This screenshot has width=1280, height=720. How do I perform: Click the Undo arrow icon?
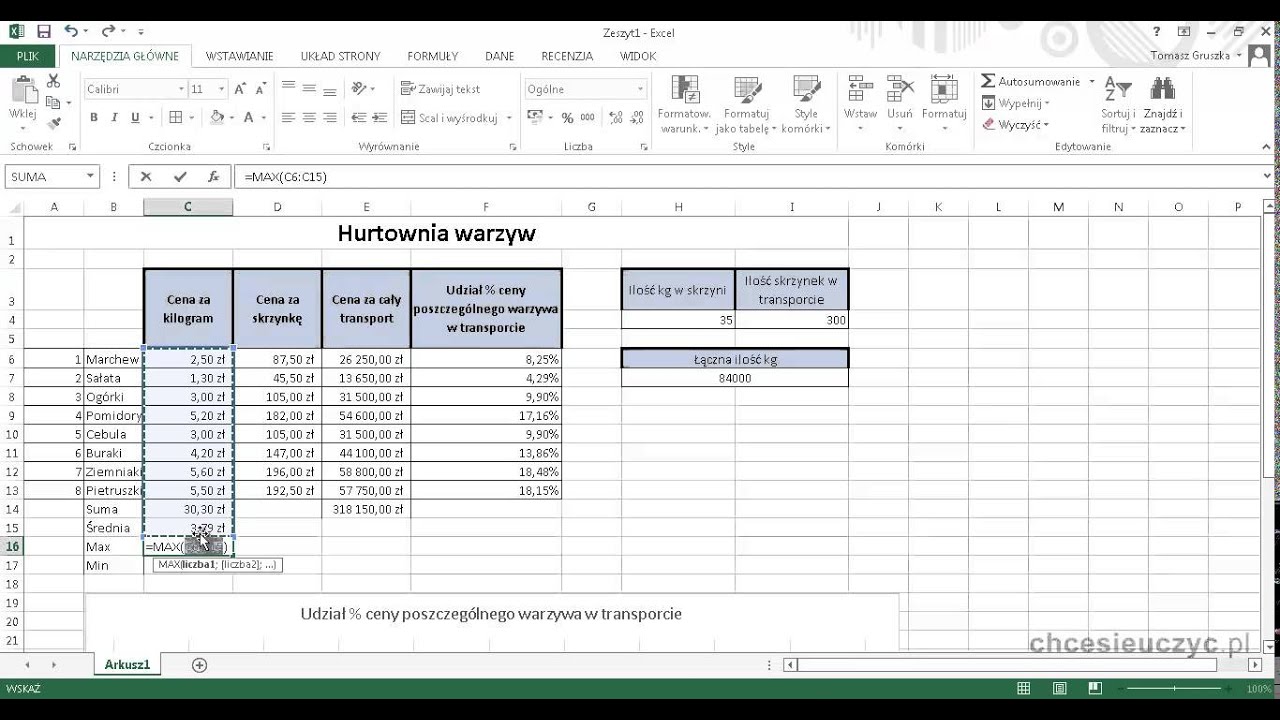tap(71, 32)
